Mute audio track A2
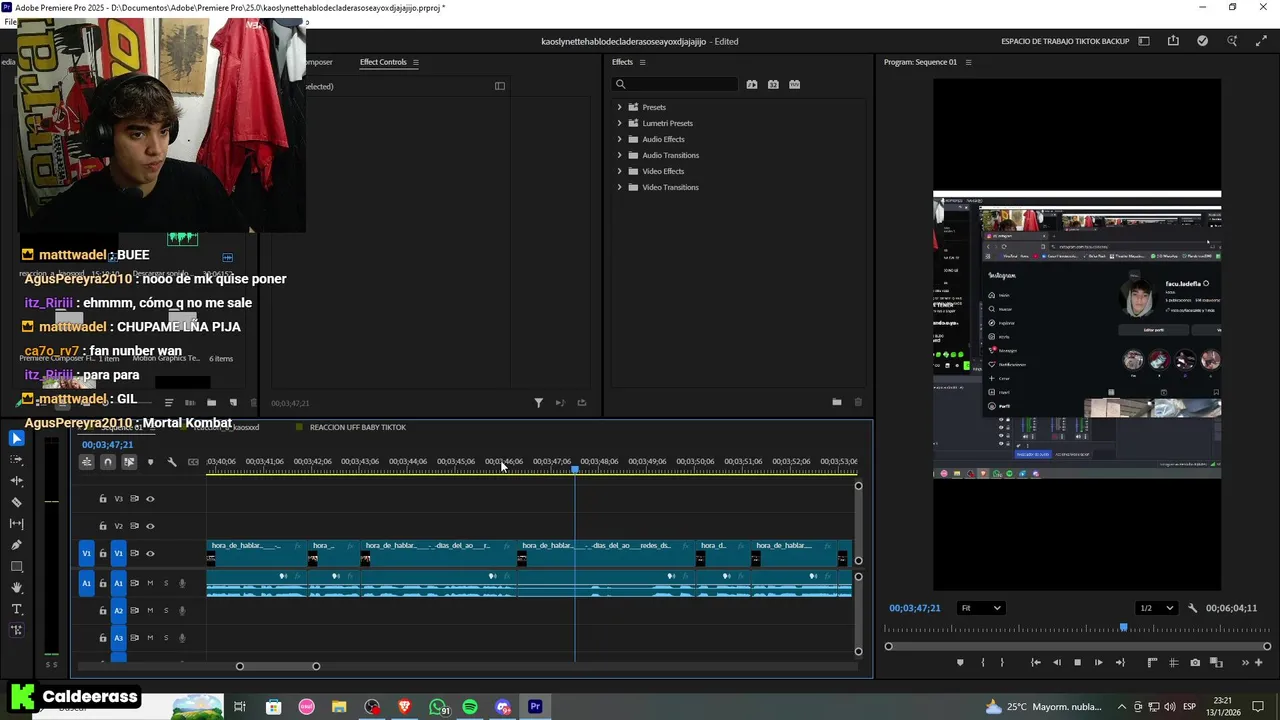This screenshot has width=1280, height=720. tap(150, 610)
